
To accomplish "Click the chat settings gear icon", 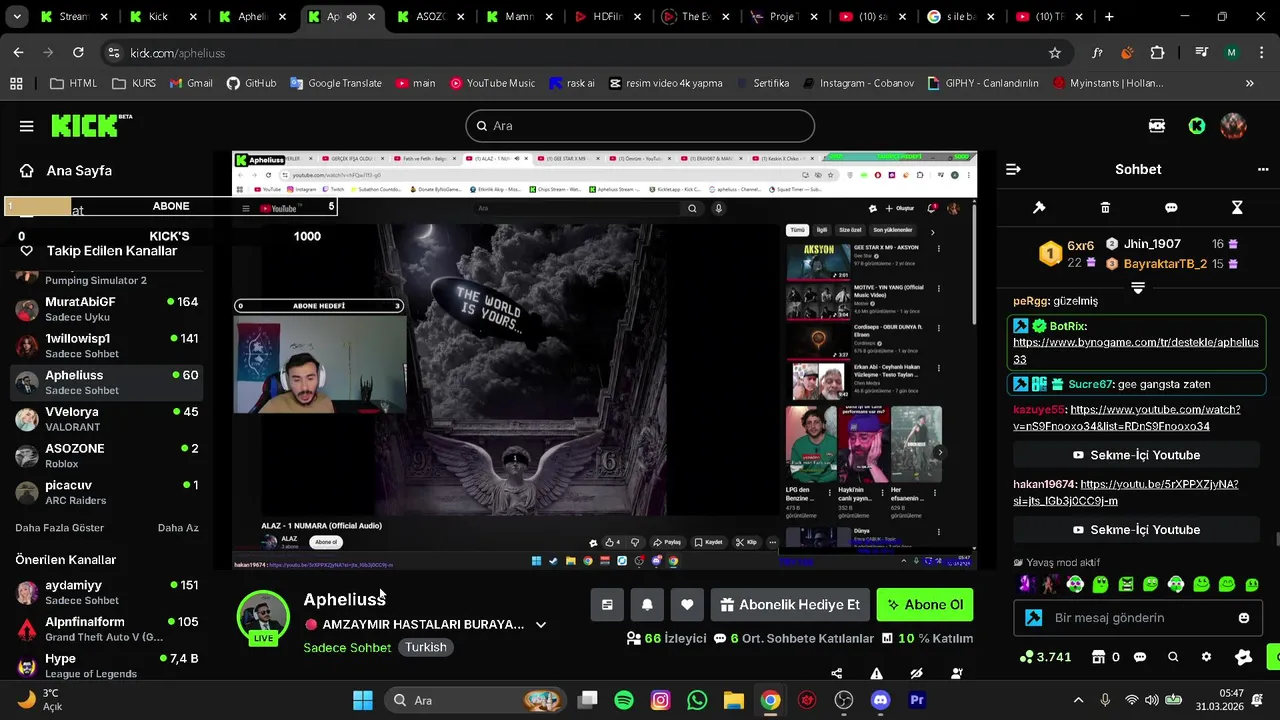I will pyautogui.click(x=1206, y=657).
